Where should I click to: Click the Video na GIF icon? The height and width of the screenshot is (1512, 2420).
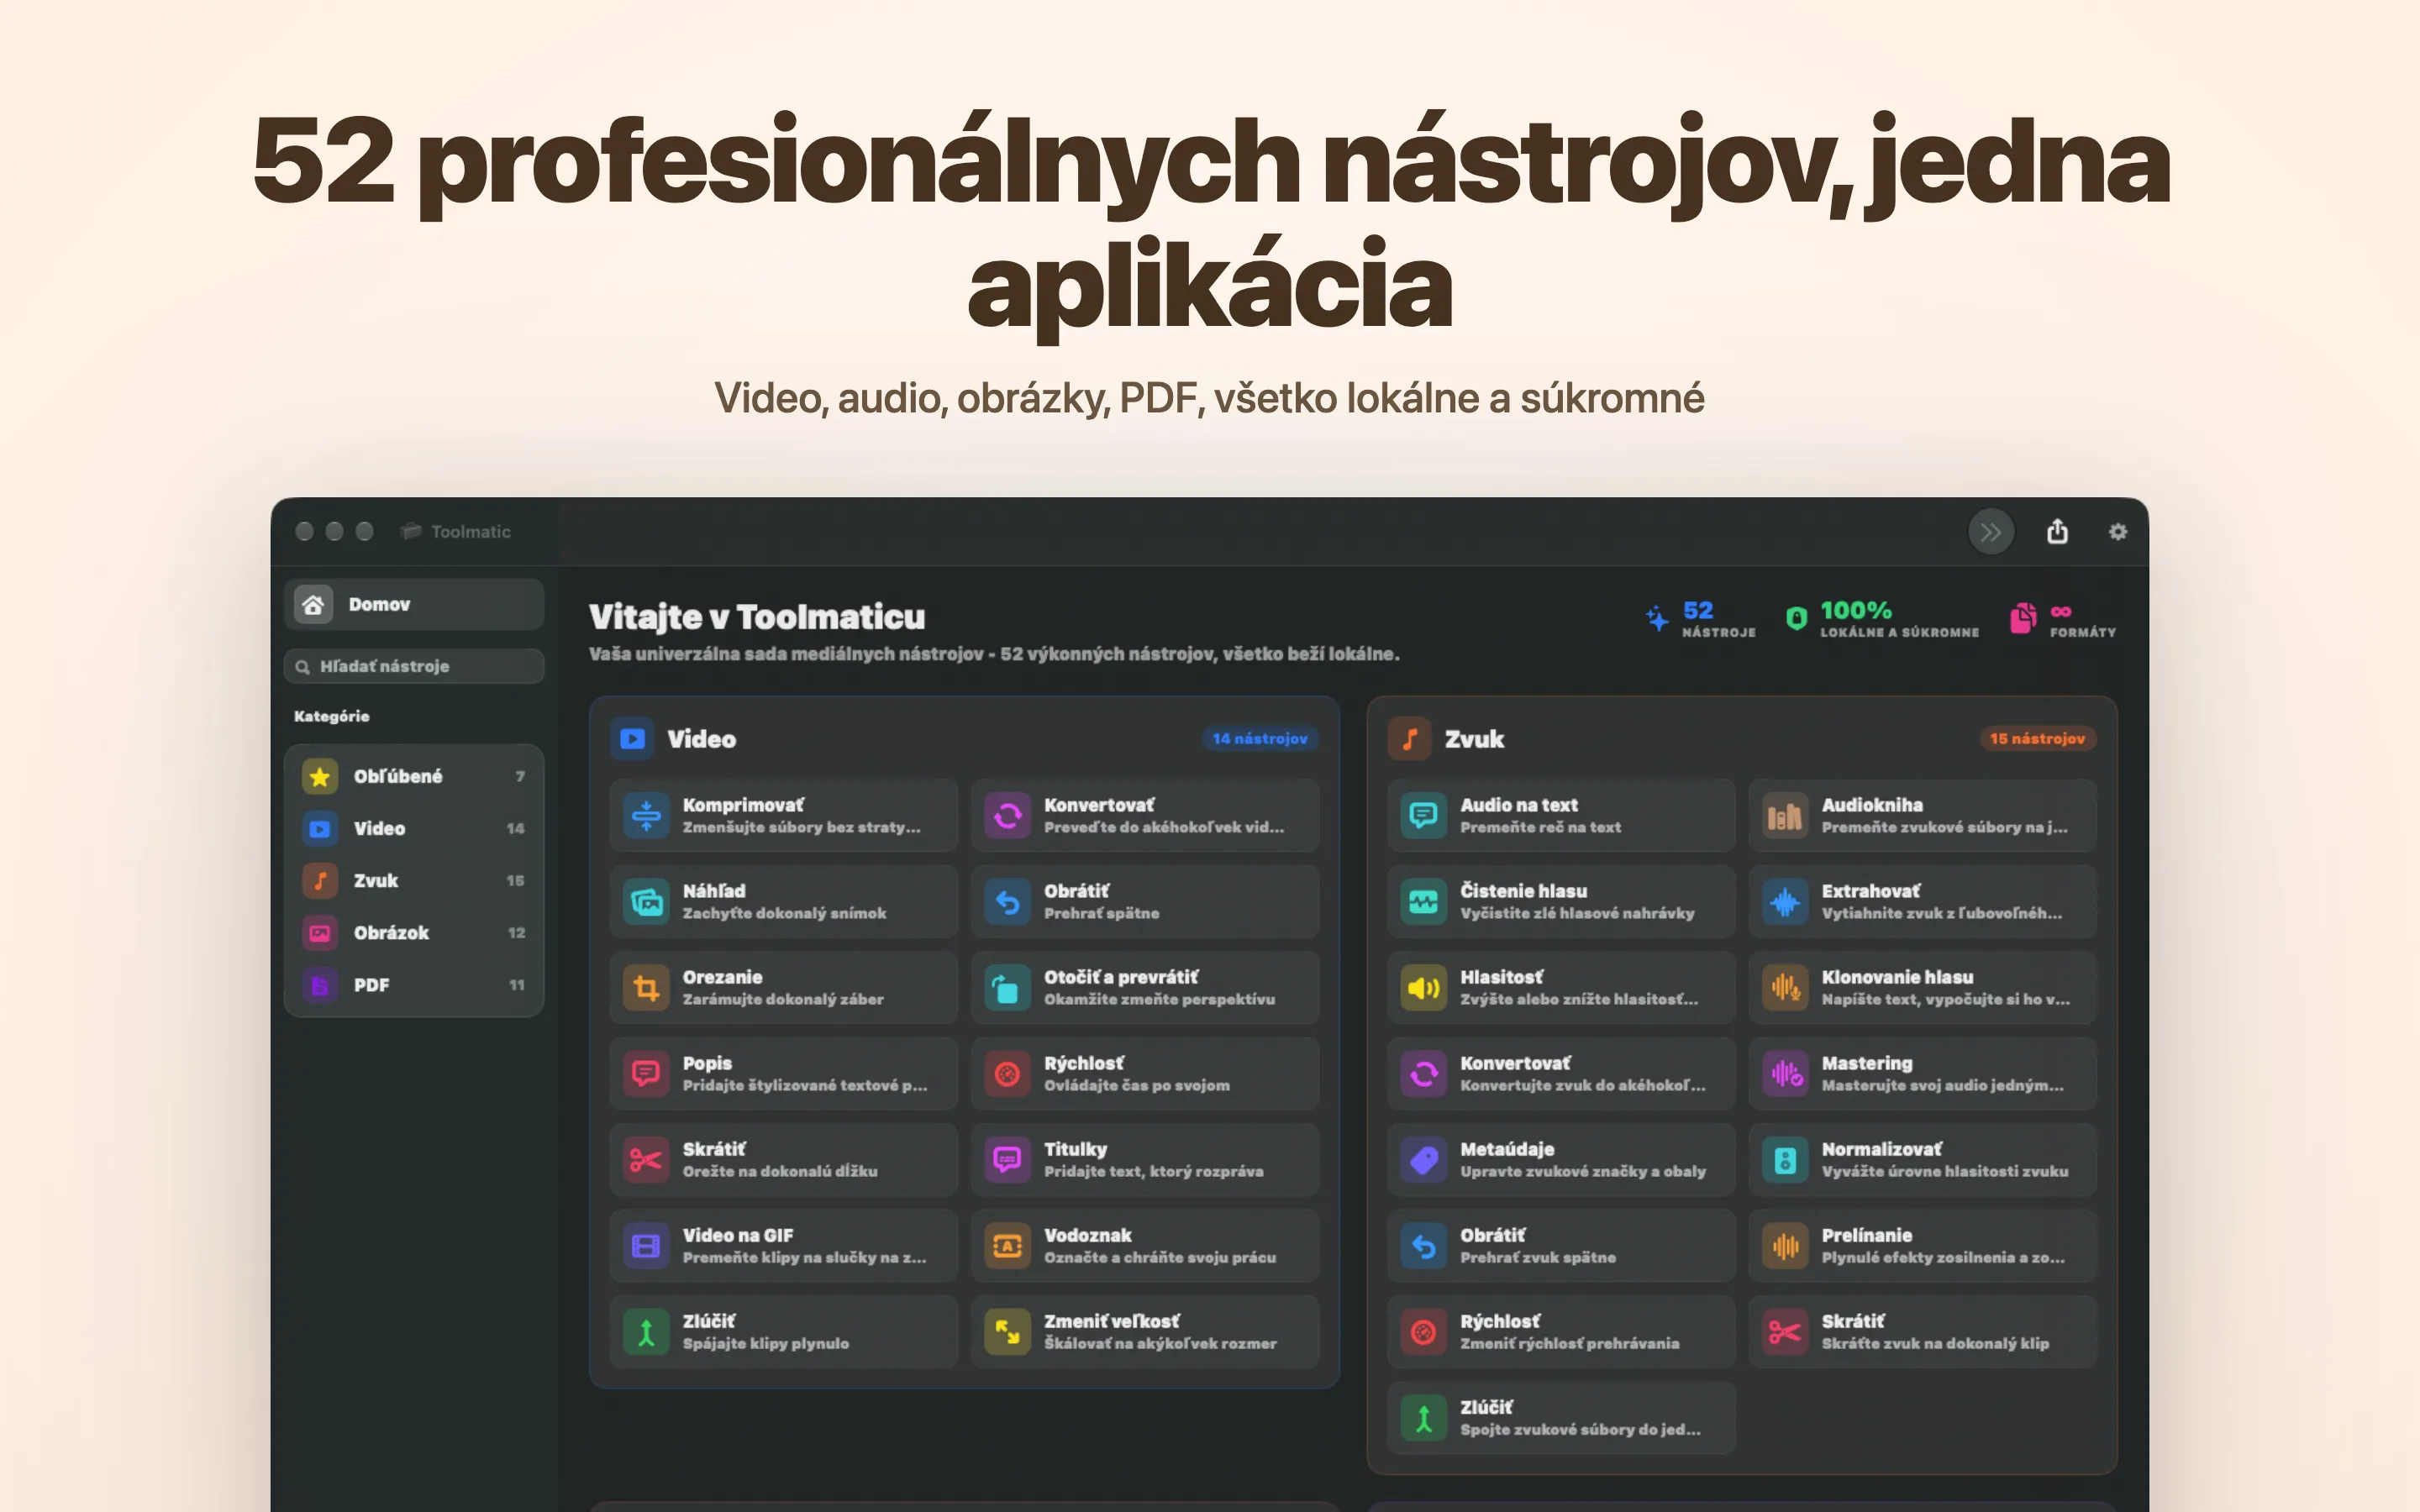click(646, 1246)
